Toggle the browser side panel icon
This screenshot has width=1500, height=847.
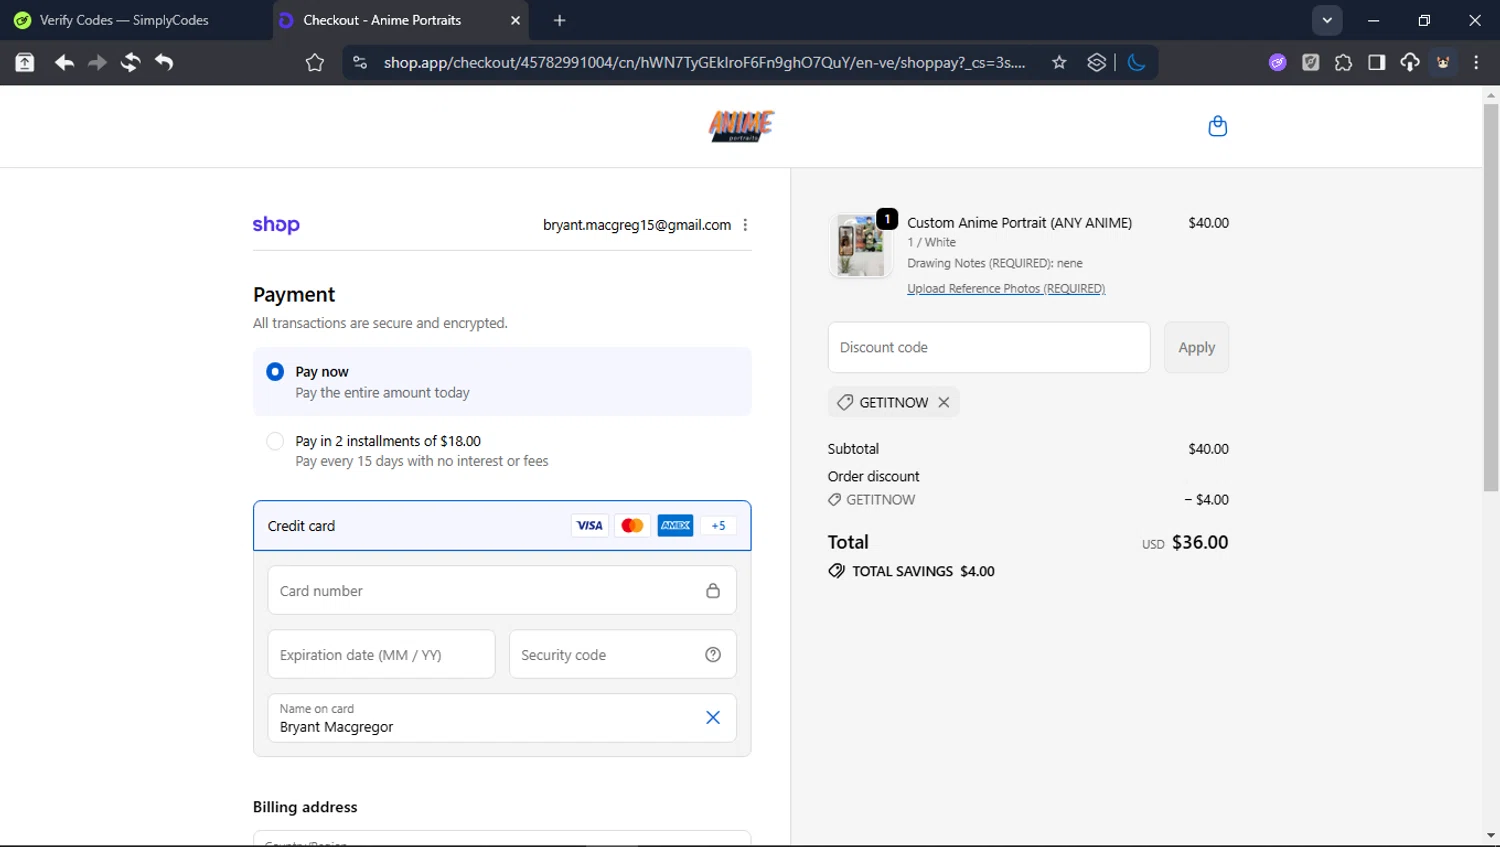pos(1376,63)
